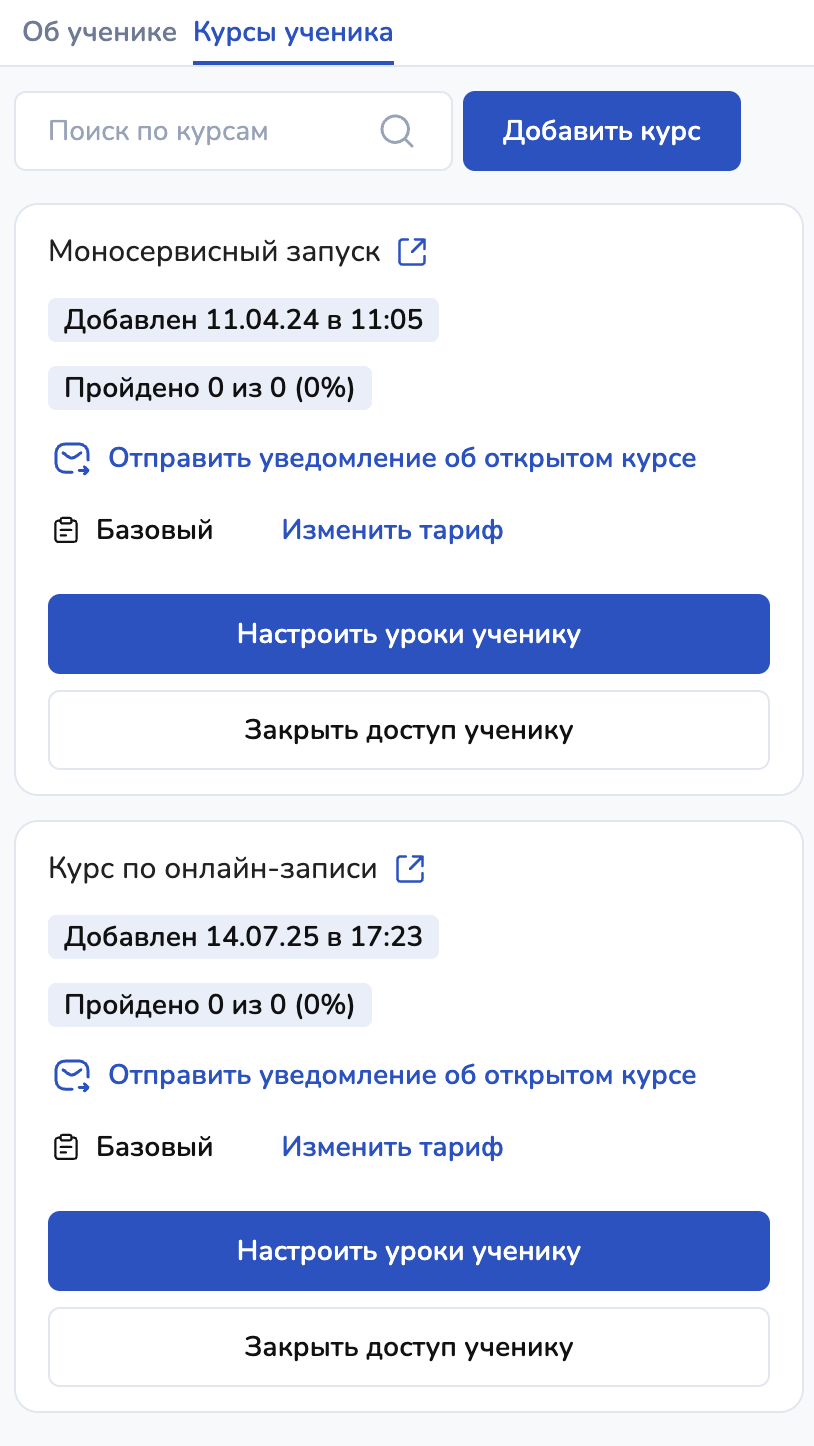Configure student lessons for Моносервисный запуск
The image size is (814, 1446).
(x=408, y=634)
